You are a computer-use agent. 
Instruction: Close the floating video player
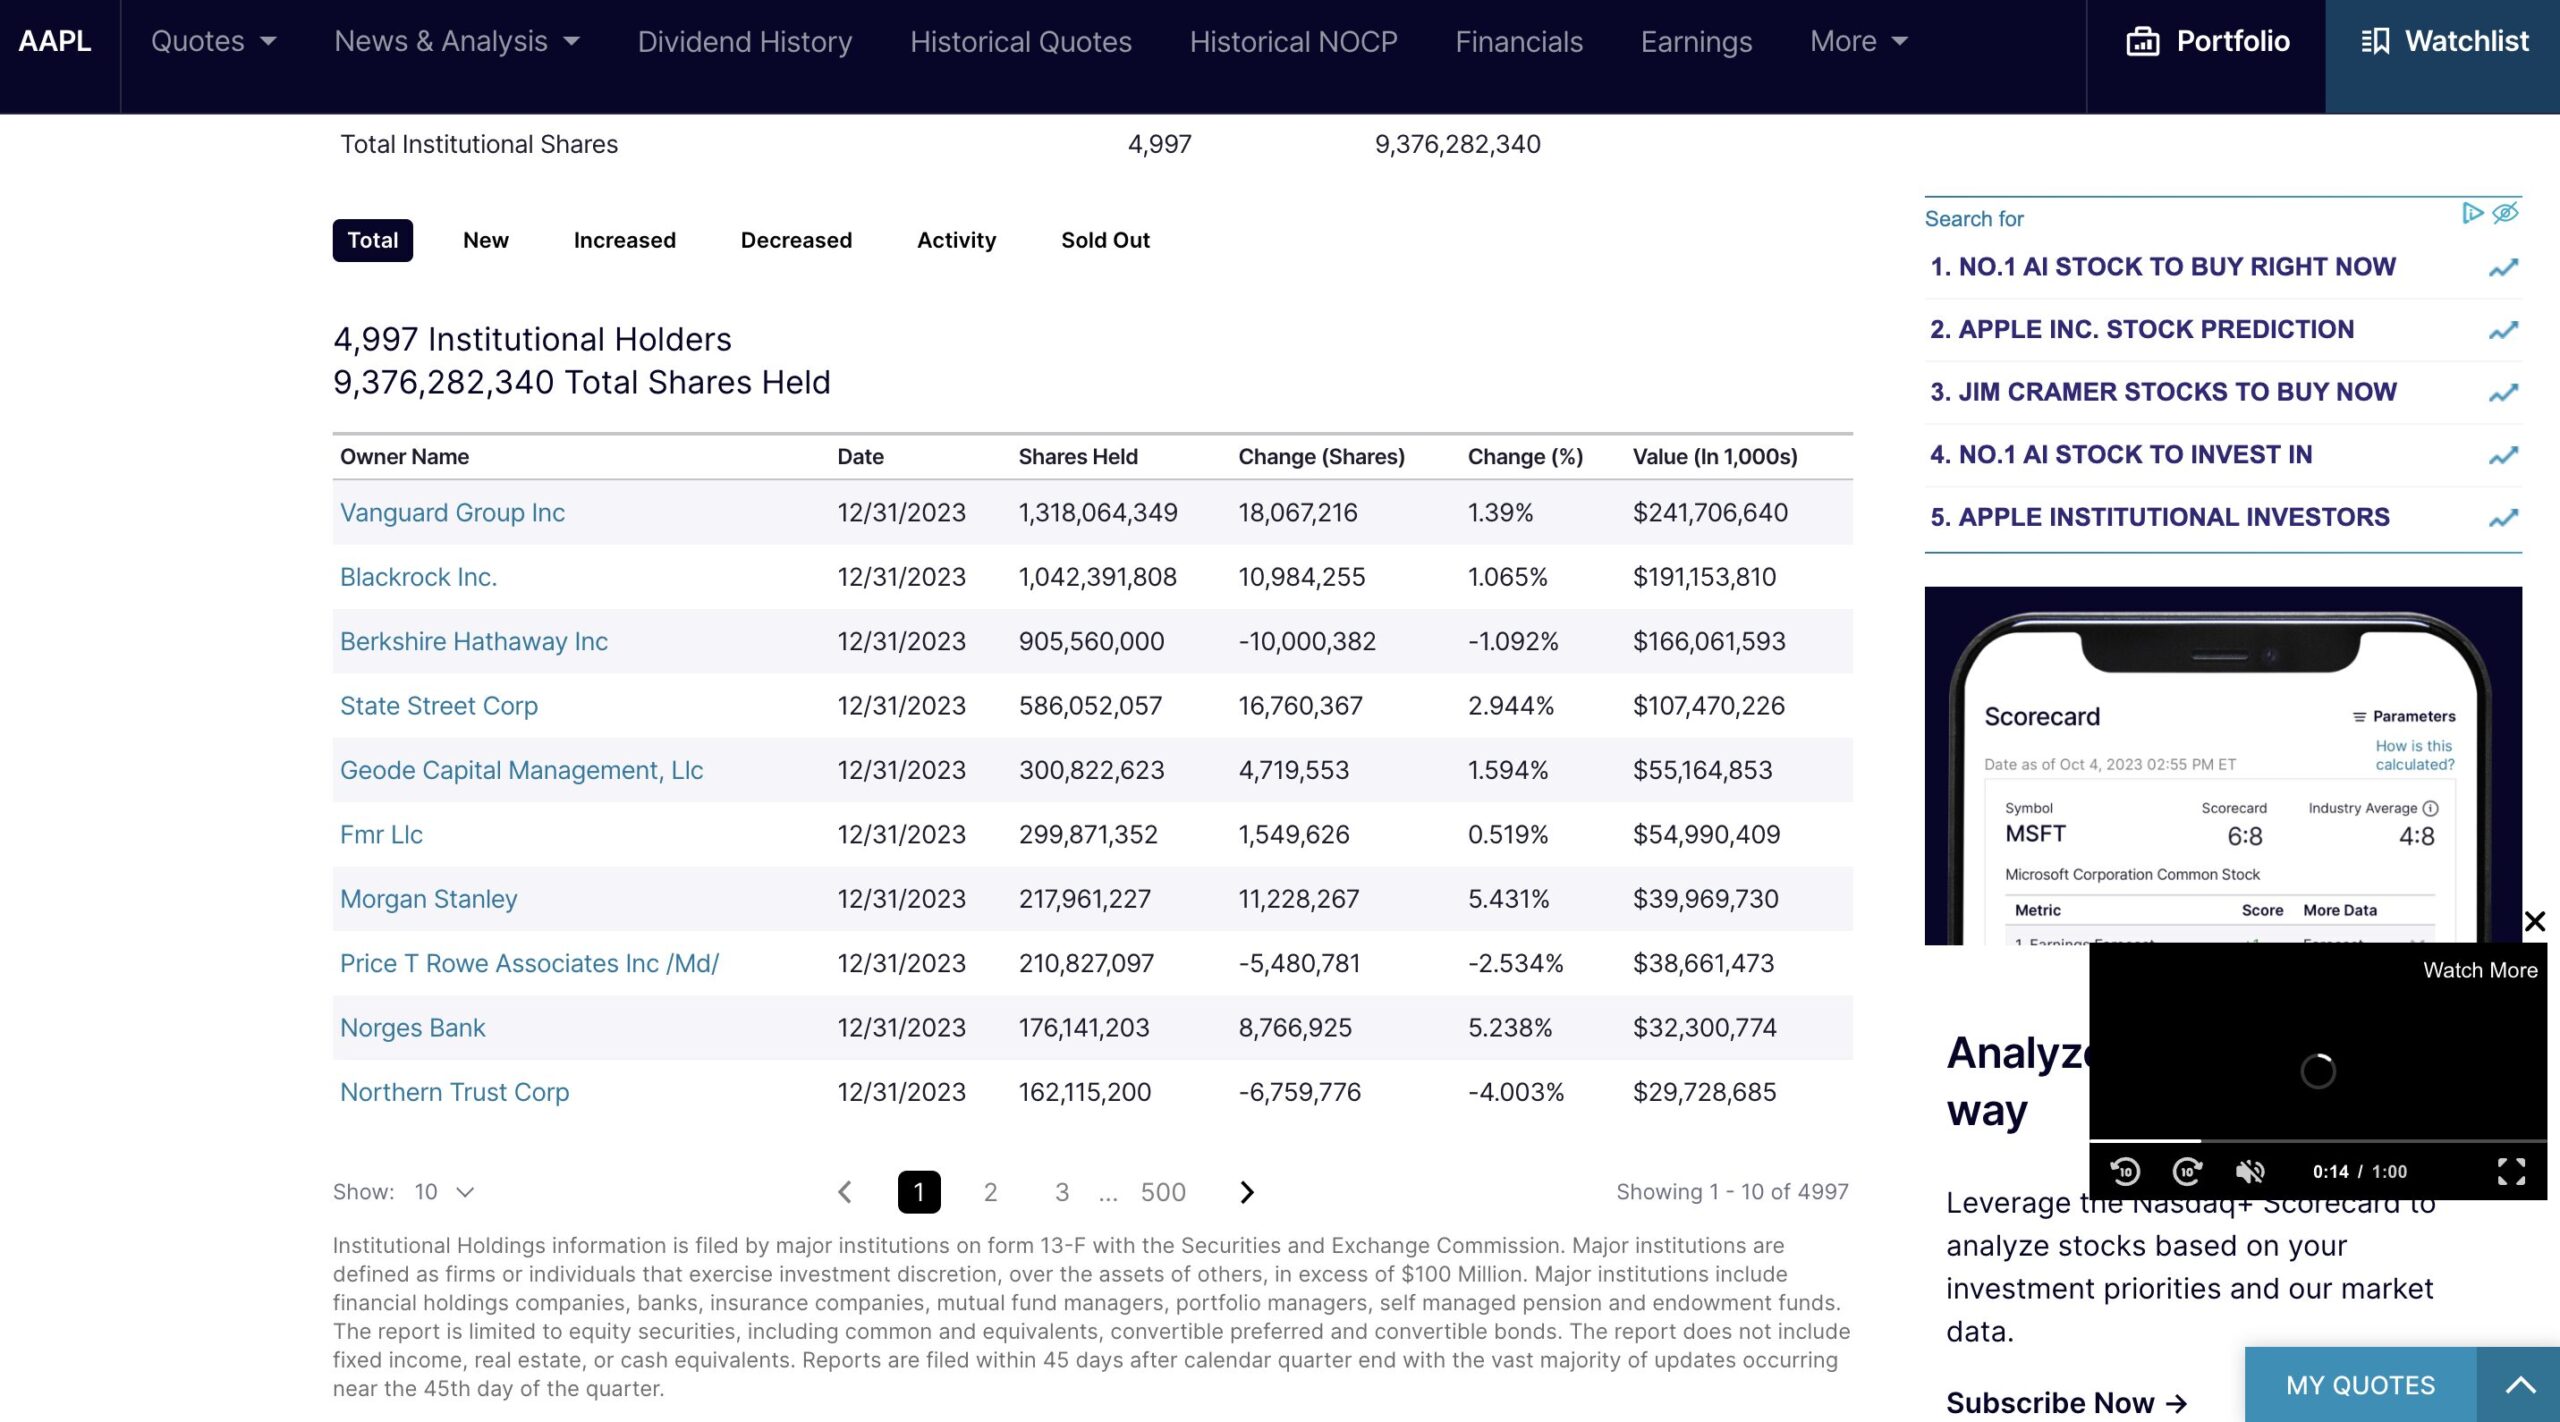(x=2534, y=921)
